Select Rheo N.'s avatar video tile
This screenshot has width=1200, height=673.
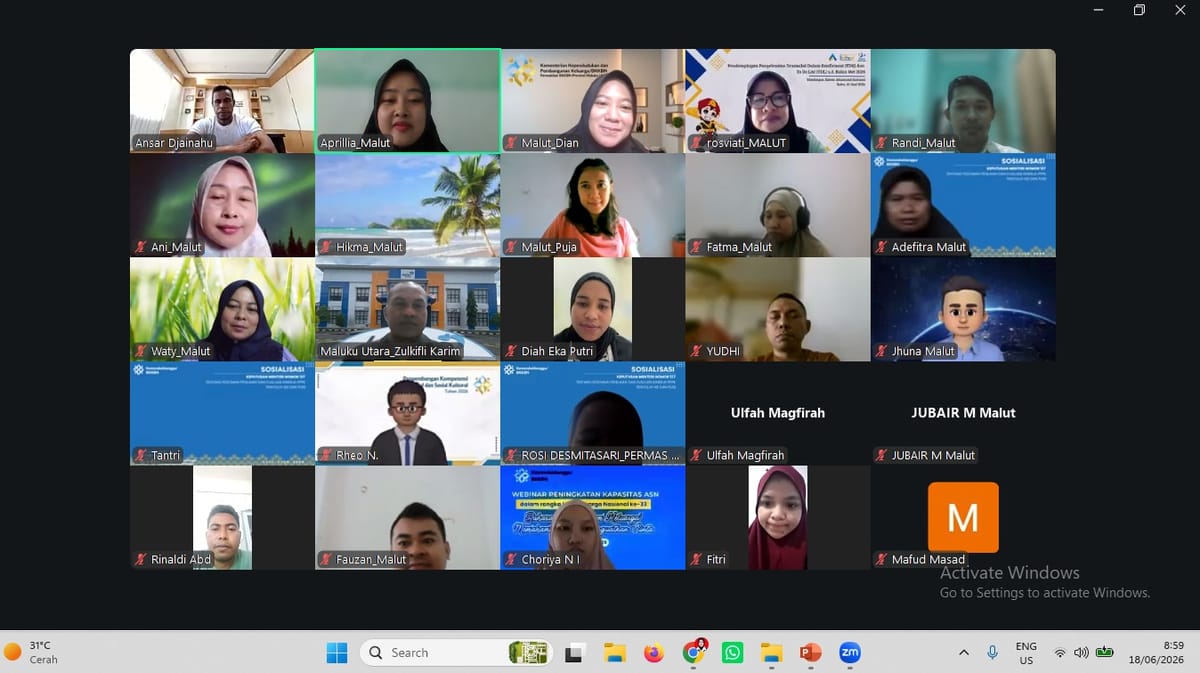pyautogui.click(x=408, y=413)
